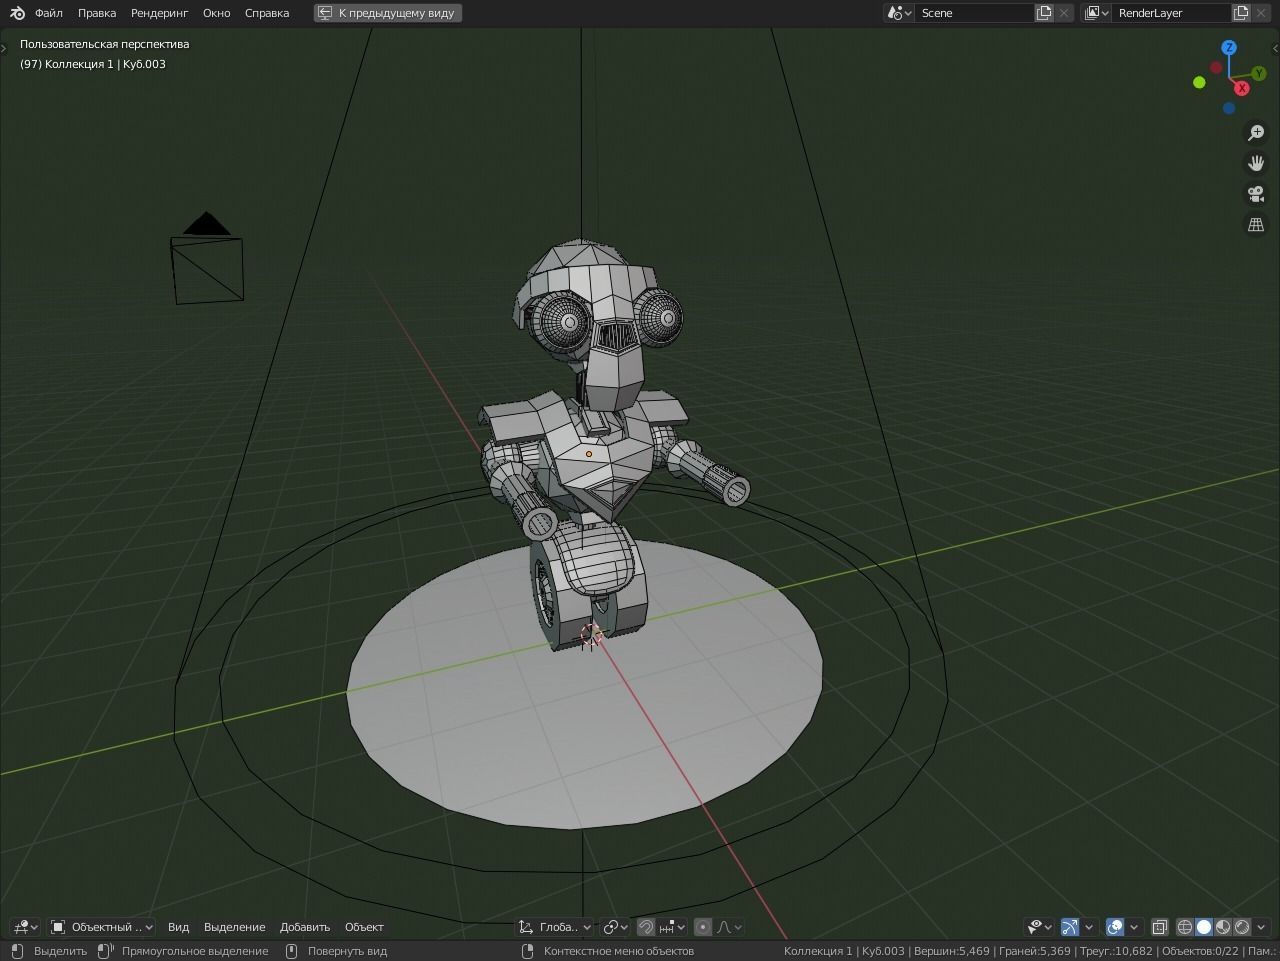Open the Окно menu
Image resolution: width=1280 pixels, height=961 pixels.
(x=216, y=13)
